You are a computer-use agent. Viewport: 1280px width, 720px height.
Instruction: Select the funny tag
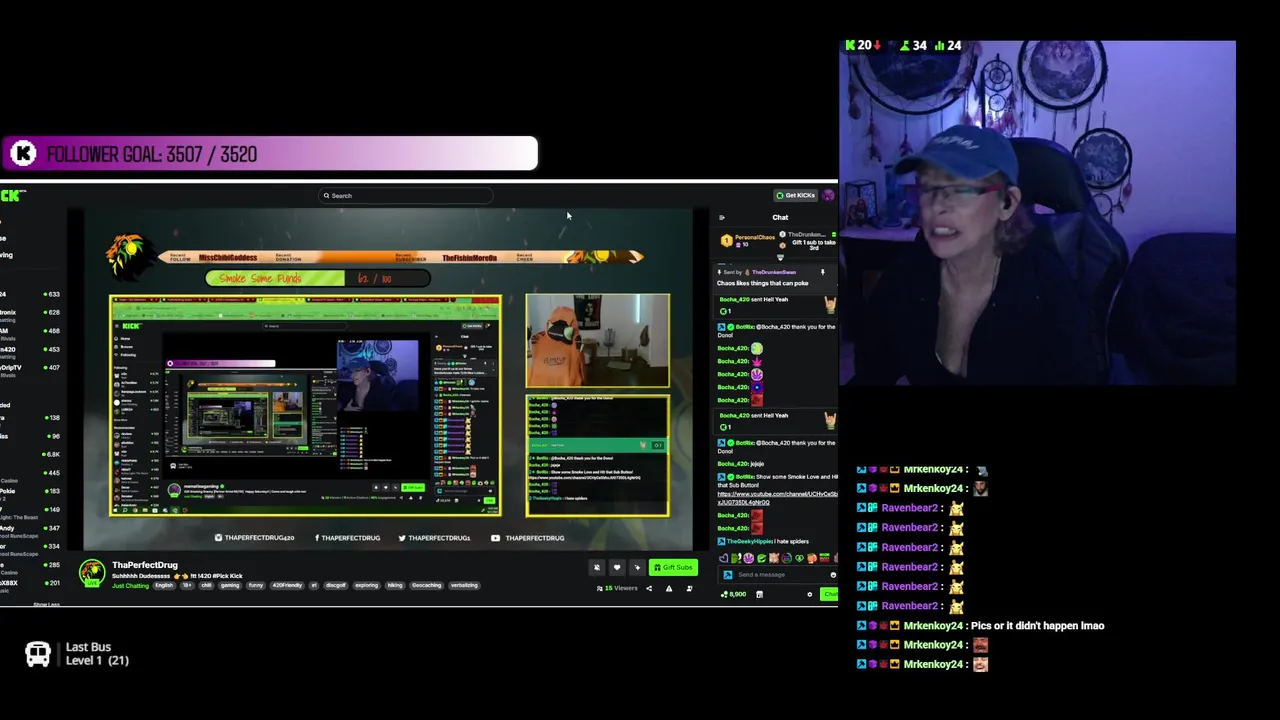[x=255, y=585]
